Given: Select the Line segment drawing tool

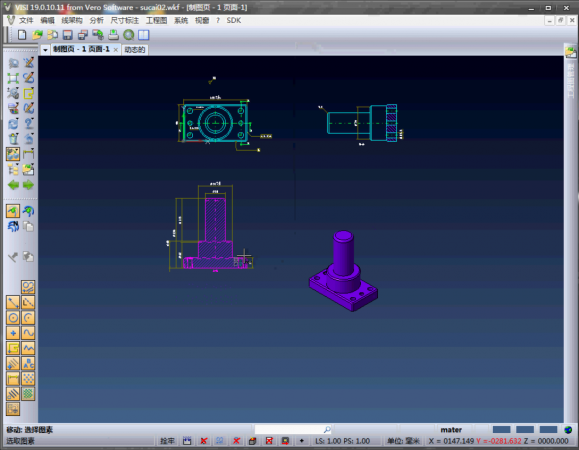Looking at the screenshot, I should click(x=13, y=302).
